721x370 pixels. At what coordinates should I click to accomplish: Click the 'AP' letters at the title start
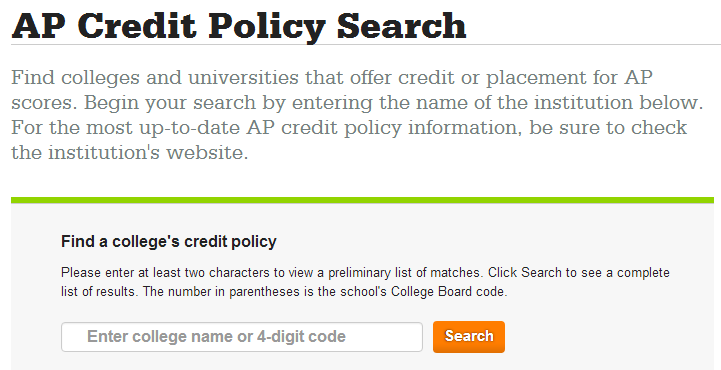tap(38, 26)
